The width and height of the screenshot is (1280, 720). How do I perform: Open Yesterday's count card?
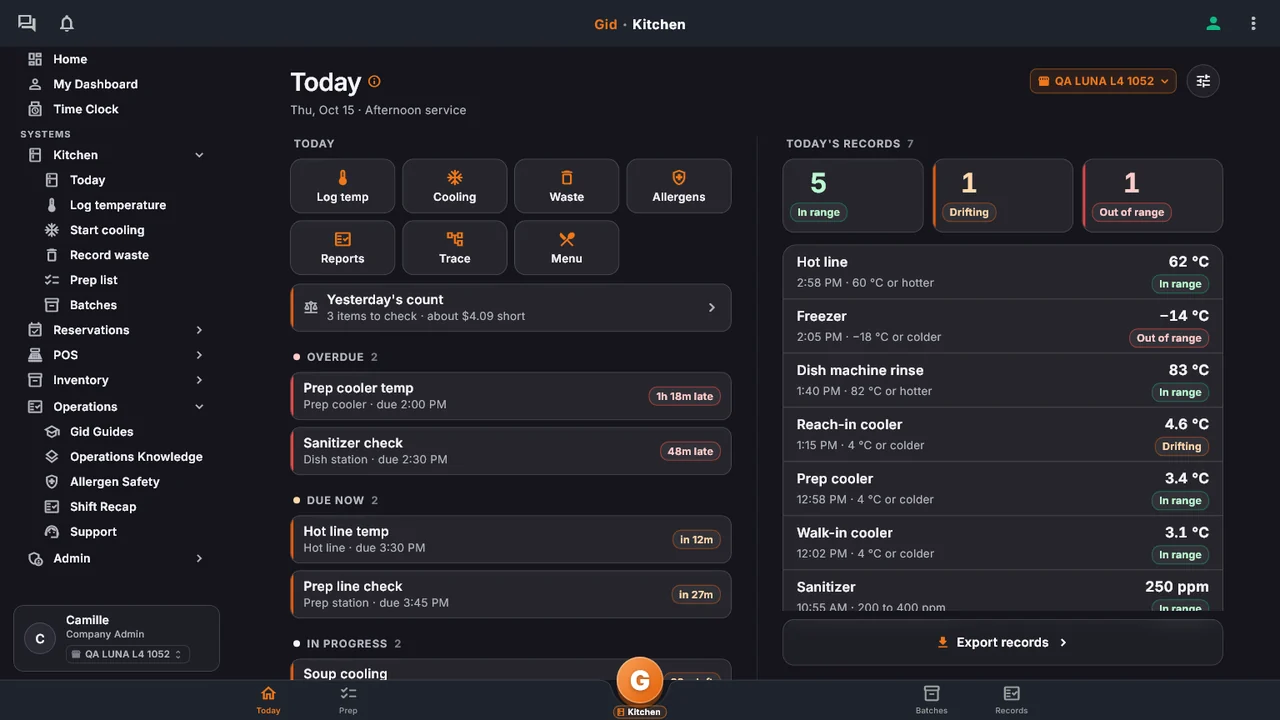(x=511, y=307)
